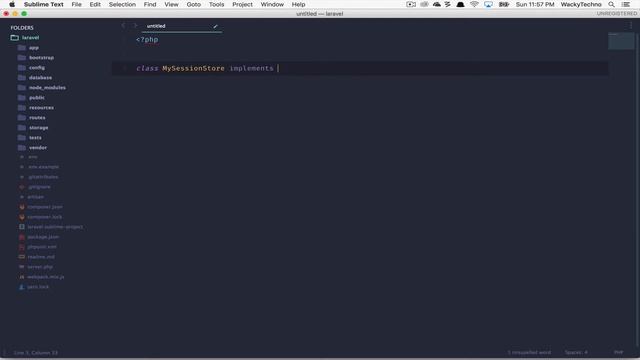Open the .env.example file in sidebar
This screenshot has width=640, height=360.
[43, 167]
